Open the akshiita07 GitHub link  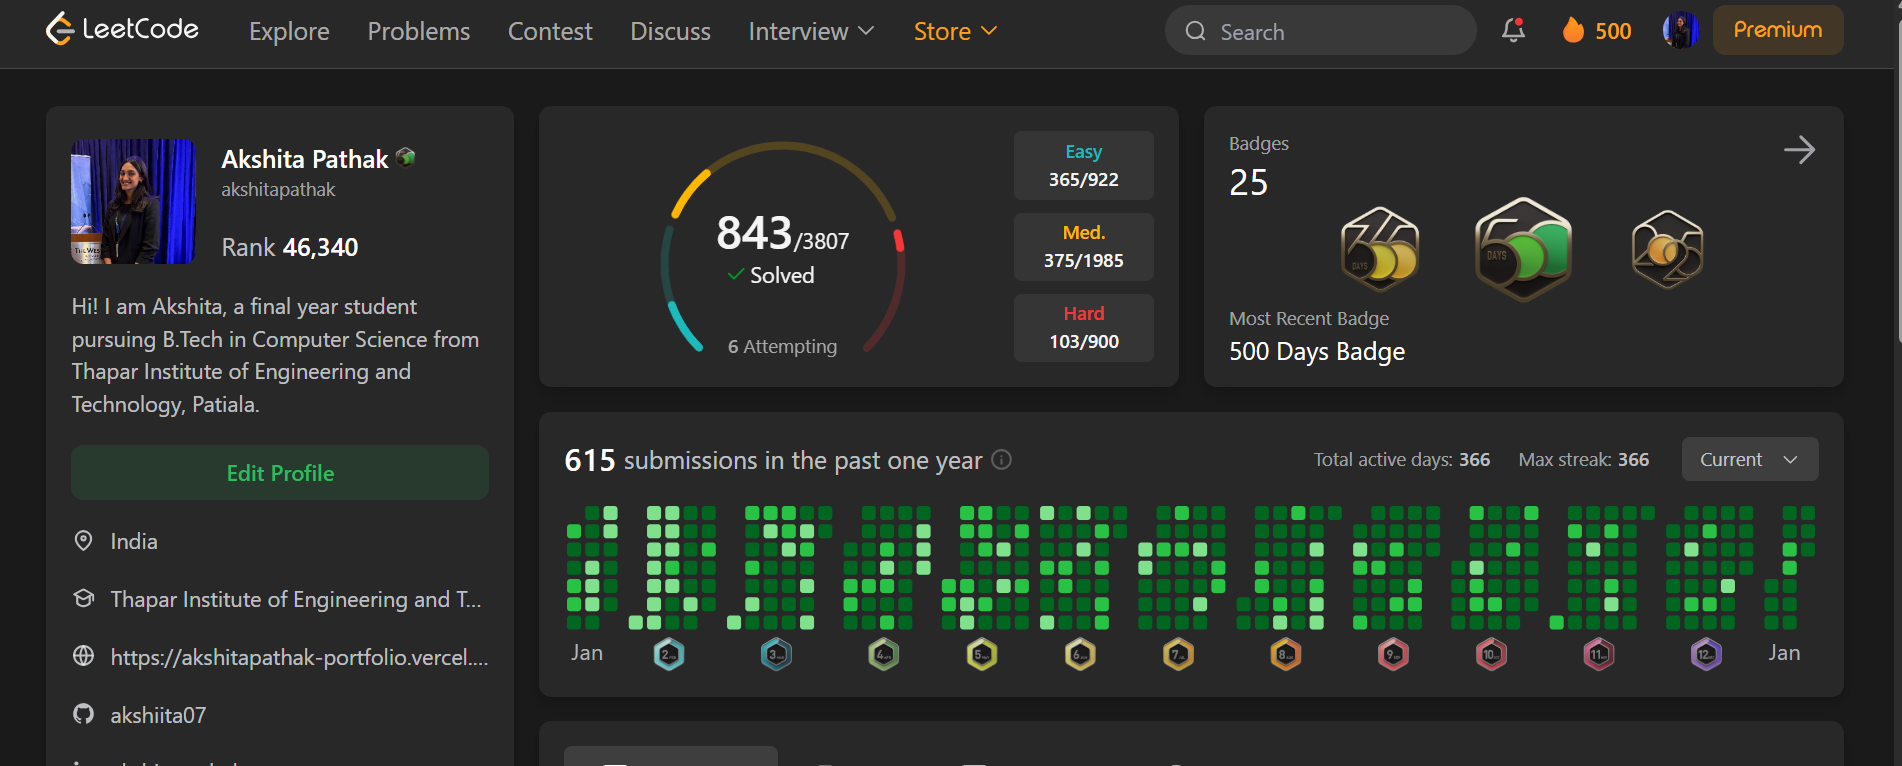coord(158,715)
